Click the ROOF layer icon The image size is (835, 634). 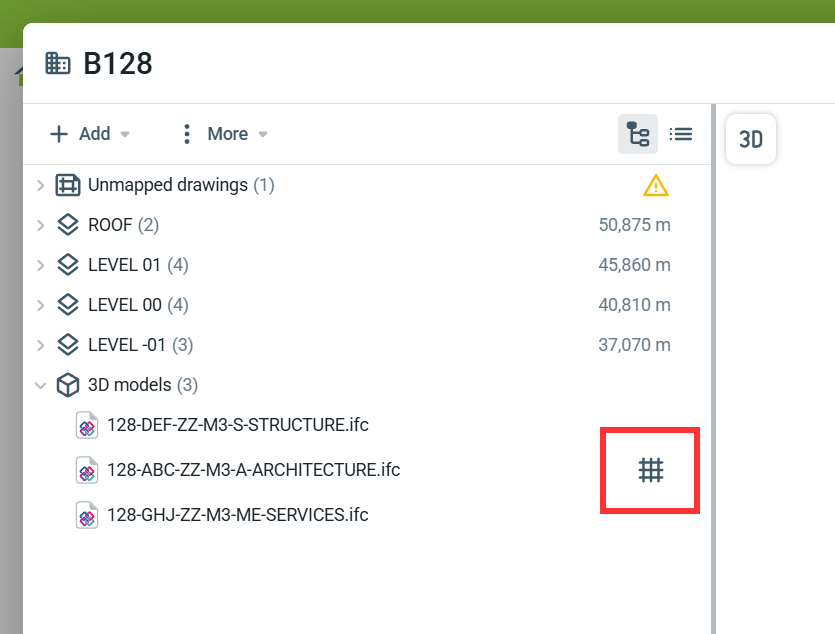[67, 225]
